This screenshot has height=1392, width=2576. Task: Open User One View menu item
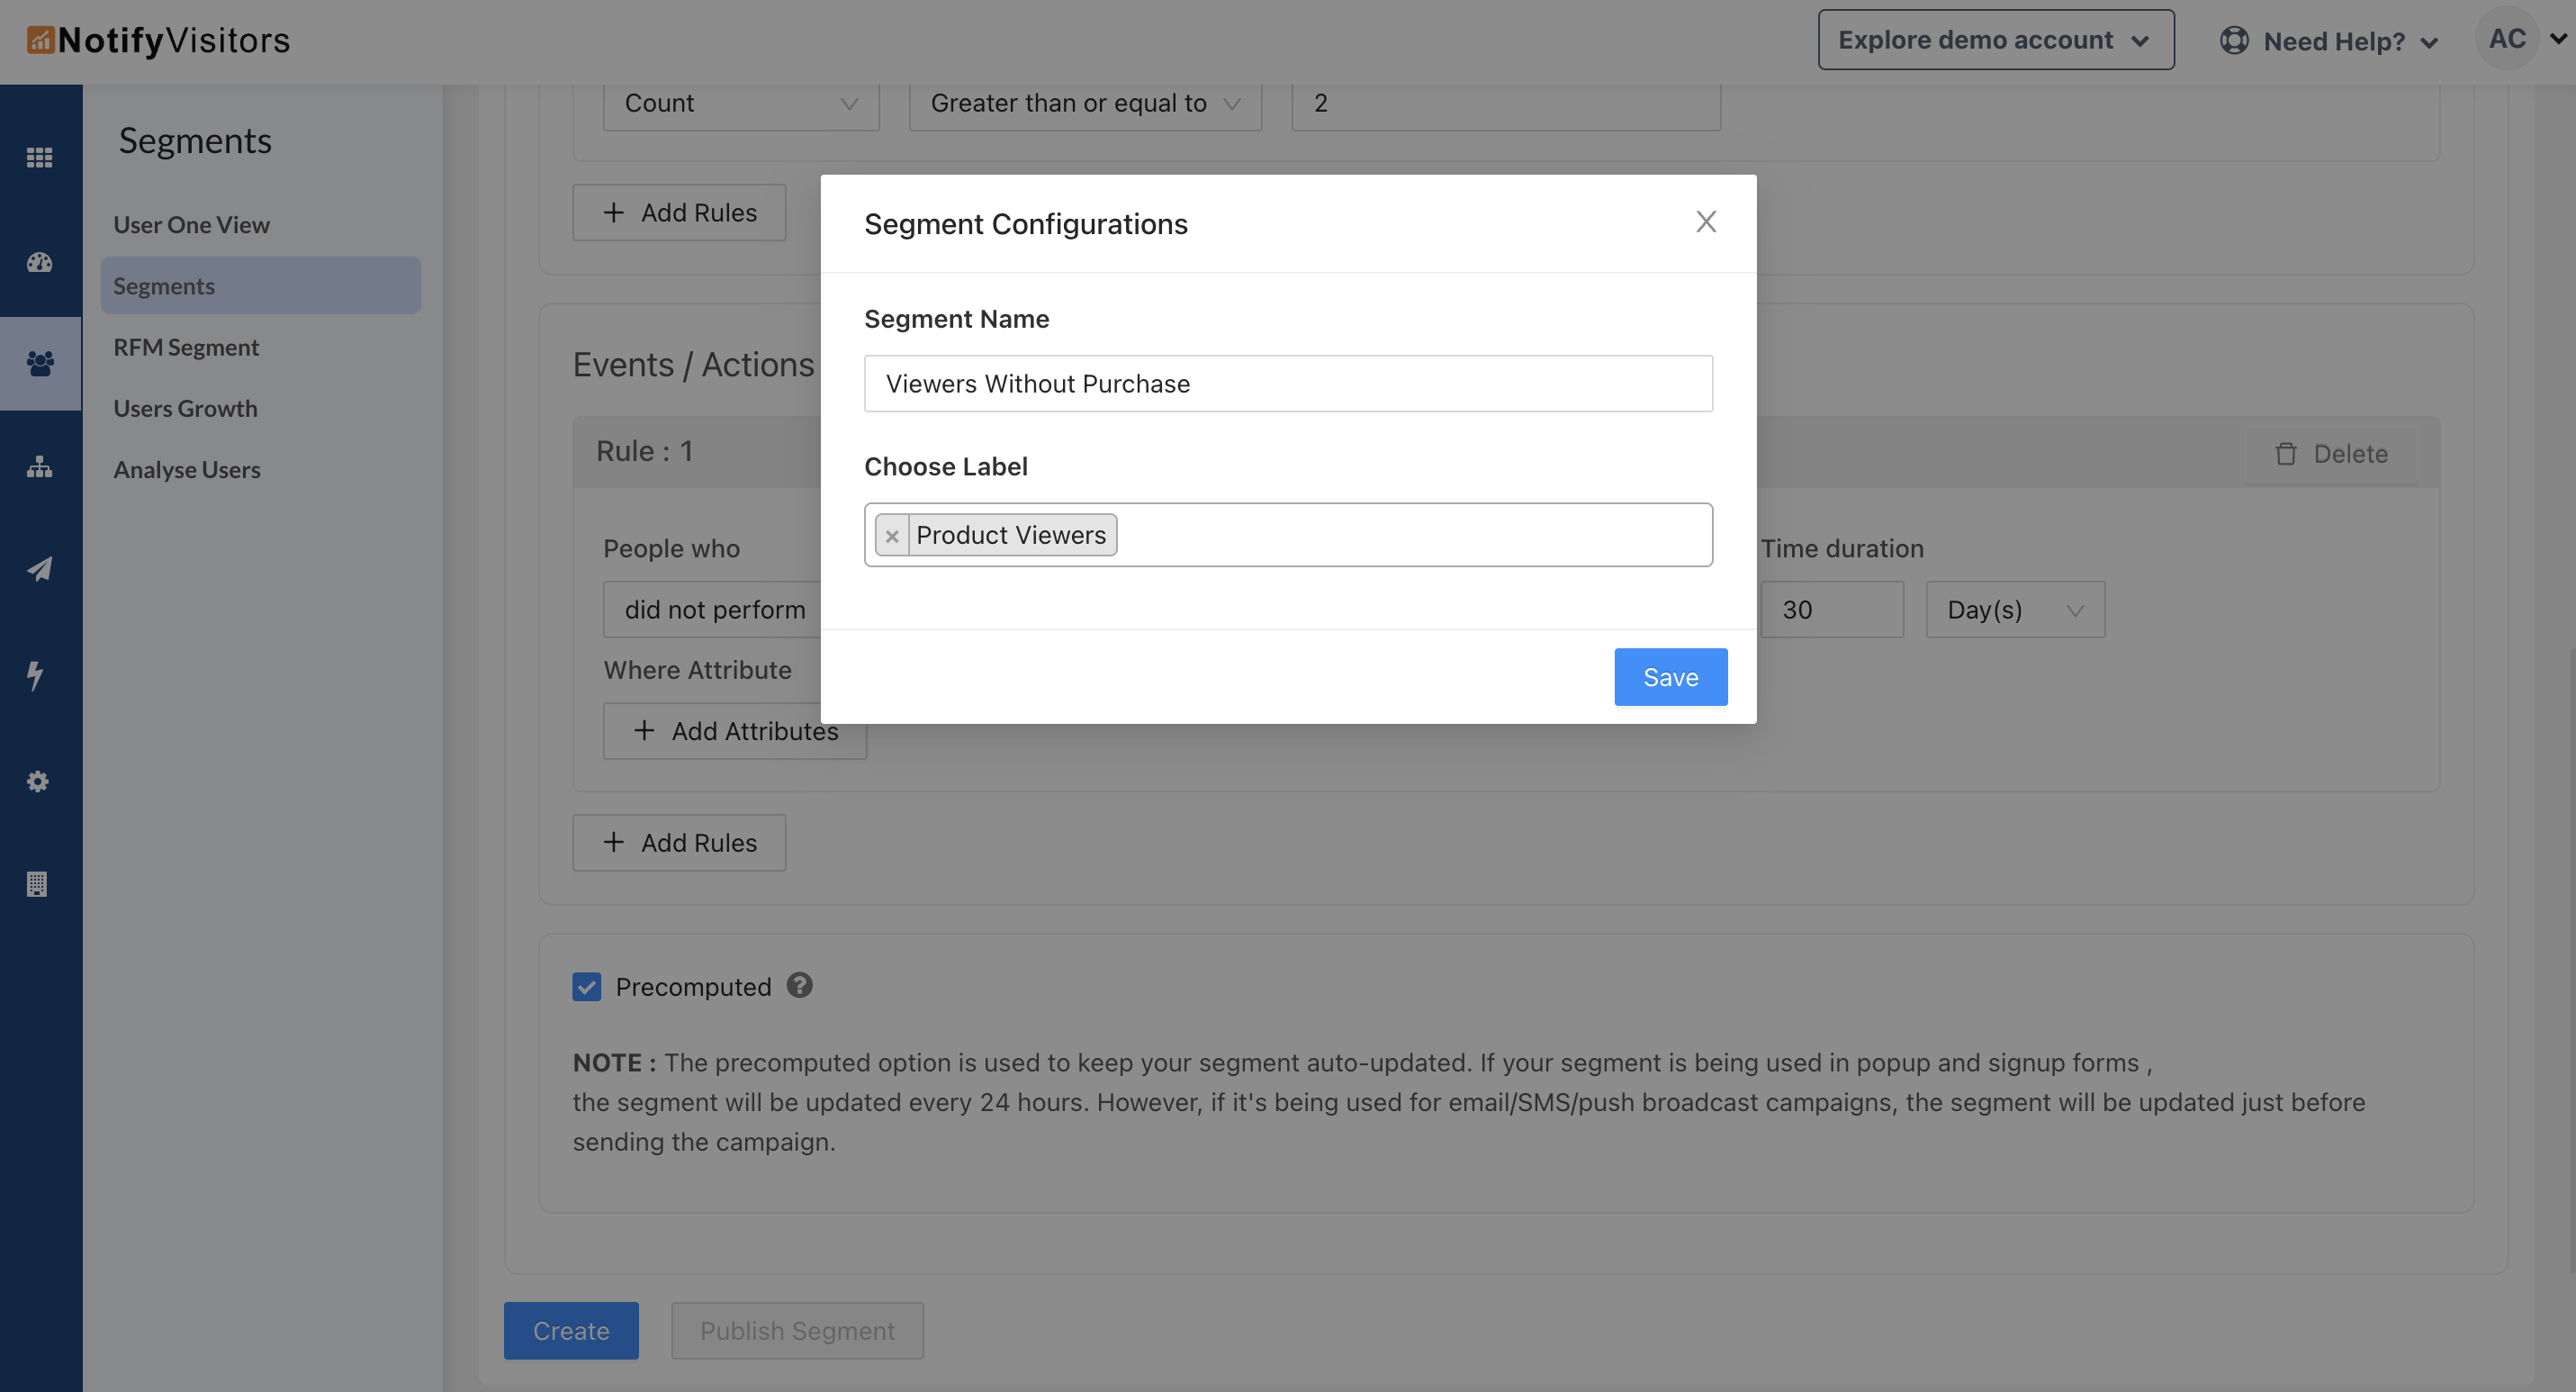pyautogui.click(x=191, y=225)
